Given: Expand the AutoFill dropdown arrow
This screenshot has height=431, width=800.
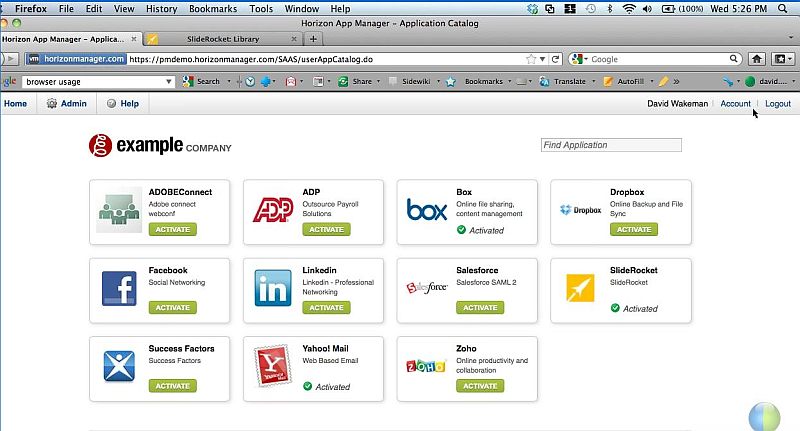Looking at the screenshot, I should pos(652,82).
